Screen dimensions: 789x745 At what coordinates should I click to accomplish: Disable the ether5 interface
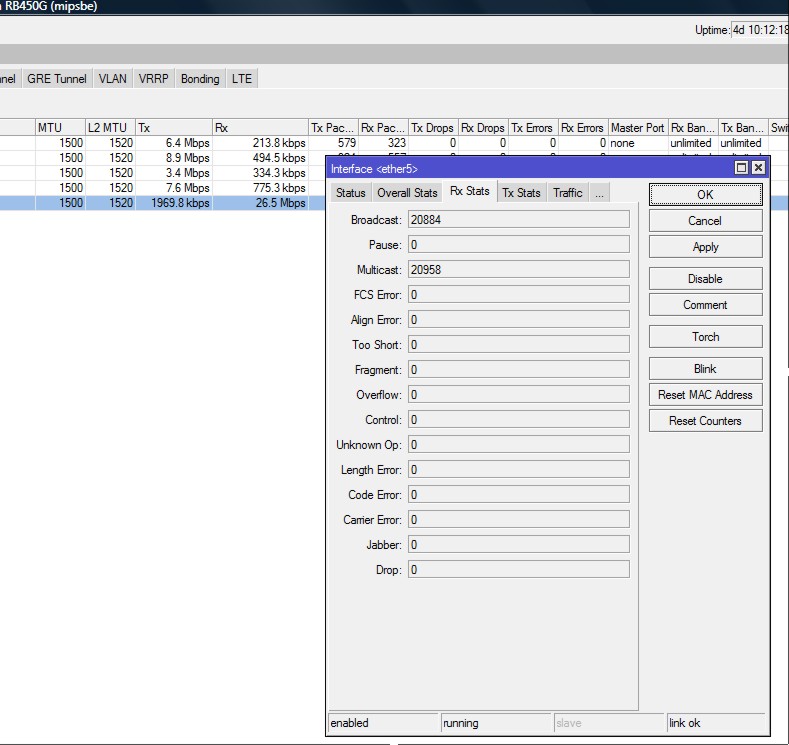705,279
